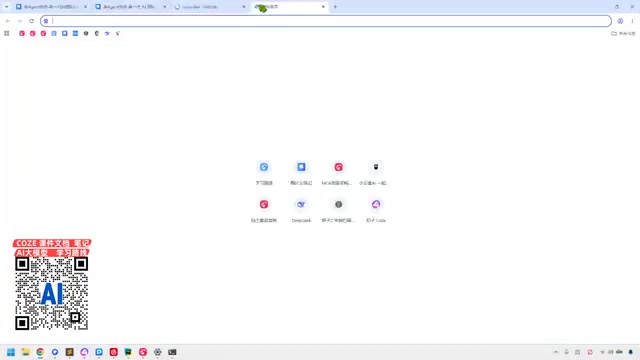This screenshot has height=360, width=640.
Task: Open the purple Coze taskbar icon
Action: pos(84,352)
